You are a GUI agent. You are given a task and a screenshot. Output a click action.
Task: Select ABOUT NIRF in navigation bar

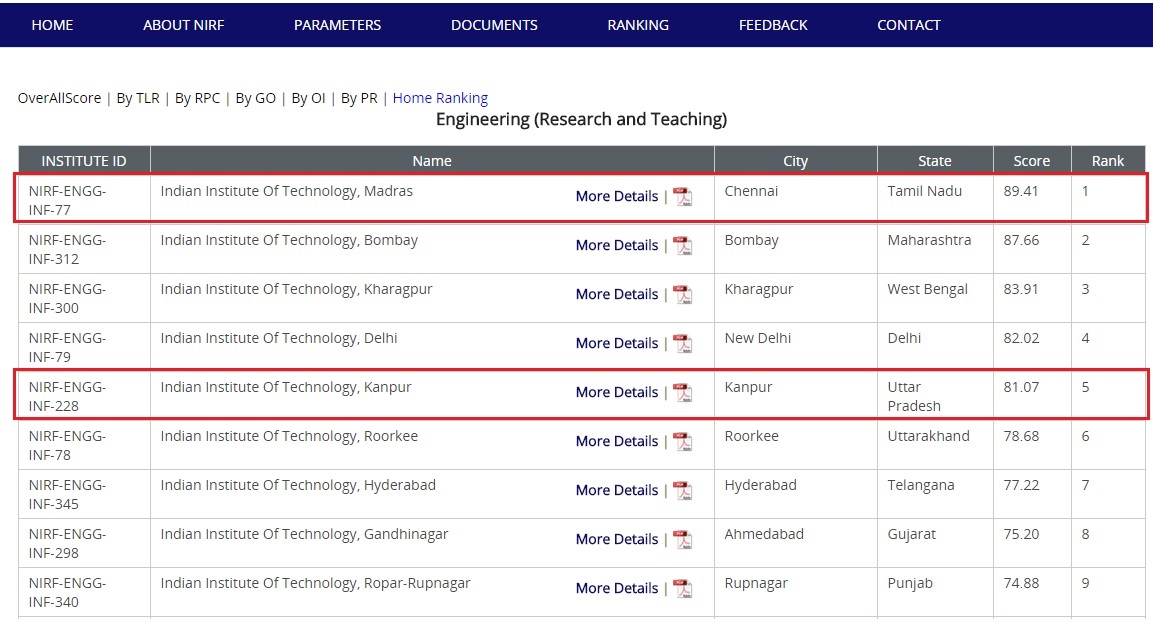click(183, 25)
